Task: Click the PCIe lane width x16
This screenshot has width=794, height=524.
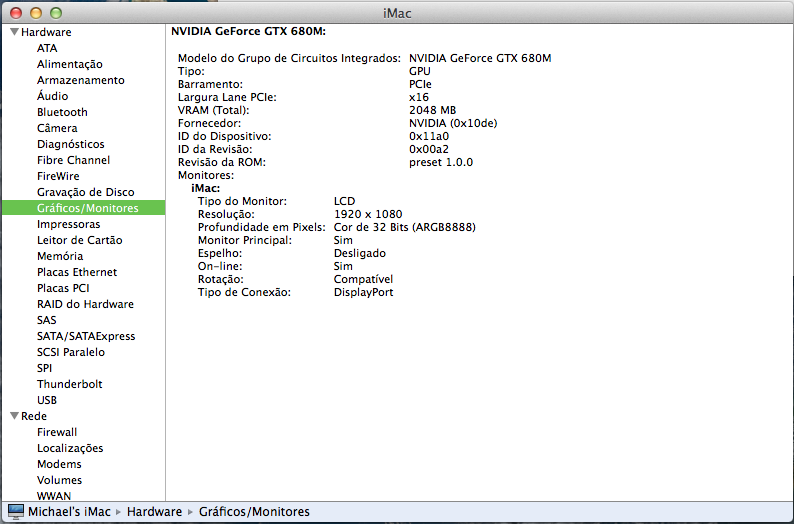Action: pyautogui.click(x=419, y=97)
